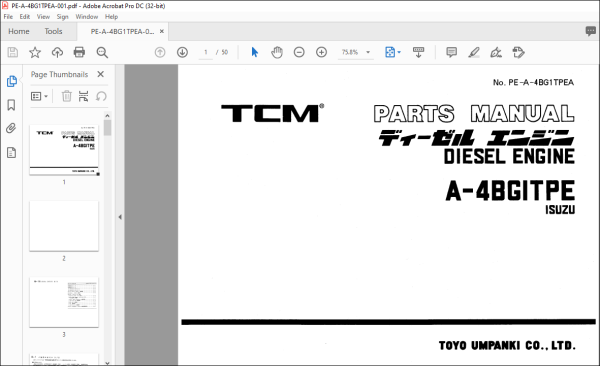Select the Hand pan tool
This screenshot has width=600, height=366.
click(x=277, y=52)
